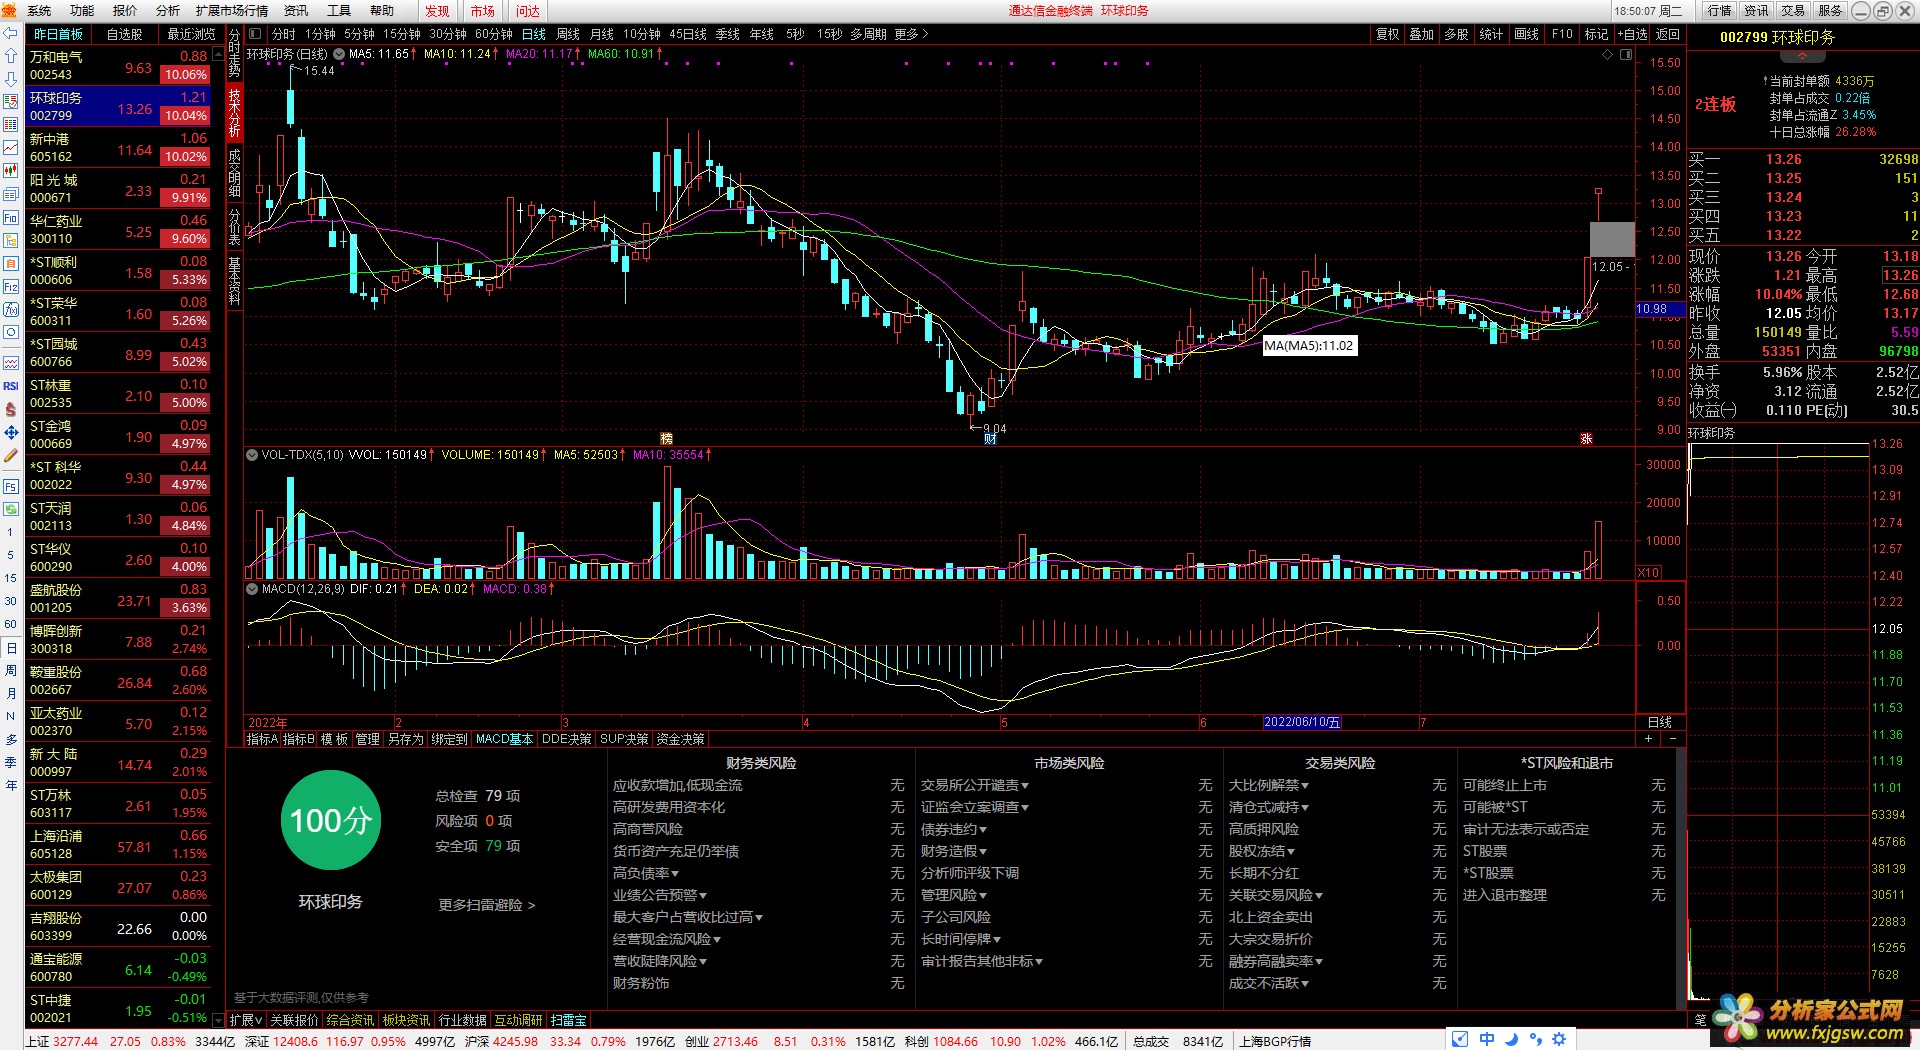Click the diamond icon at chart top right

coord(1608,55)
